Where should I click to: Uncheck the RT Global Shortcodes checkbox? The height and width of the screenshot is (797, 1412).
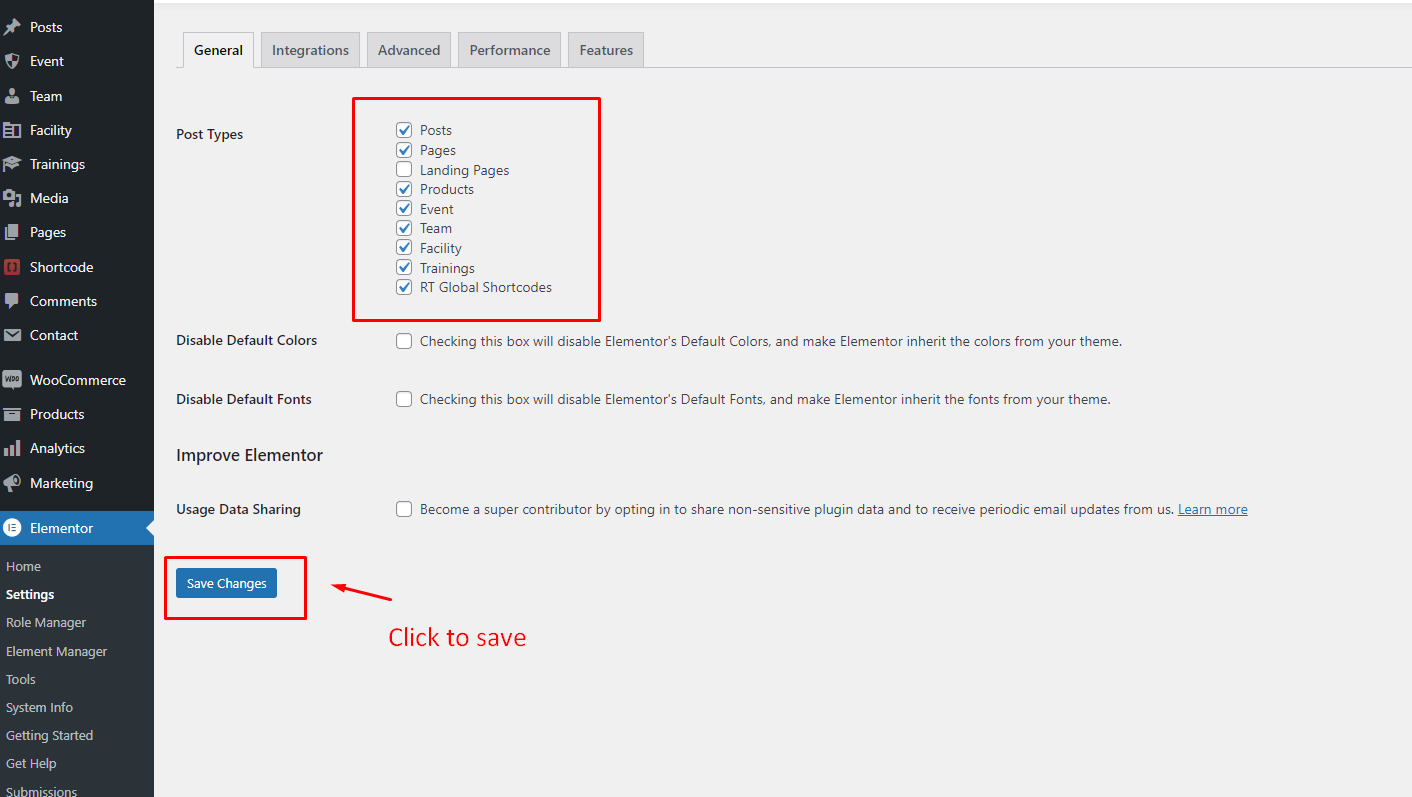tap(404, 287)
